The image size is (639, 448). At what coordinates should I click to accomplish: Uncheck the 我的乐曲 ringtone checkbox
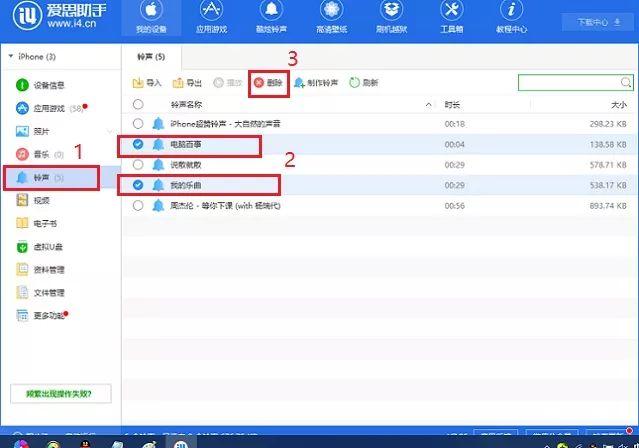point(138,185)
